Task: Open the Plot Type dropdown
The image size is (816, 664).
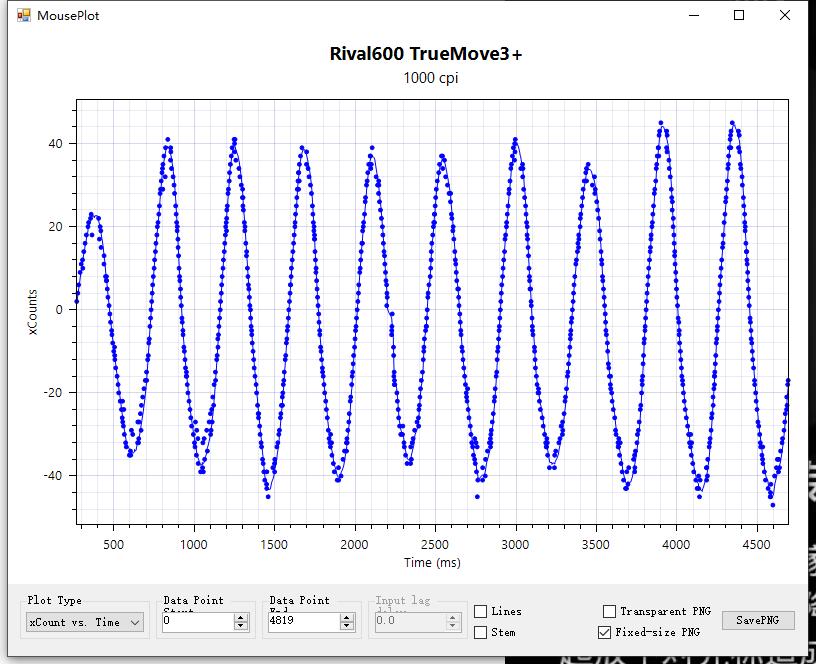Action: point(85,622)
